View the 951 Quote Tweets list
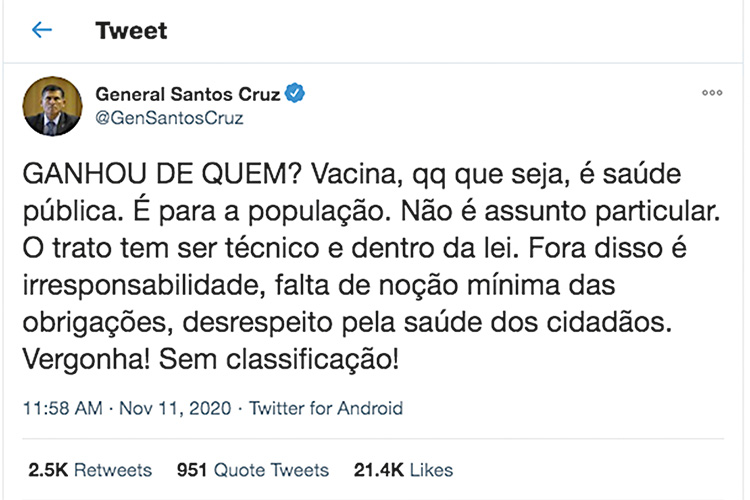 point(253,470)
